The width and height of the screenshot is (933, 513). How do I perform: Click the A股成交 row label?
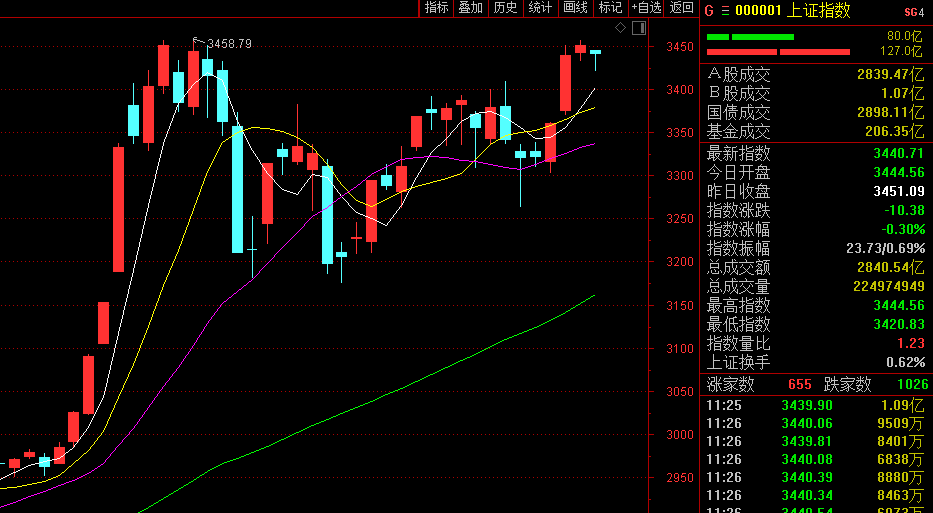click(x=738, y=75)
